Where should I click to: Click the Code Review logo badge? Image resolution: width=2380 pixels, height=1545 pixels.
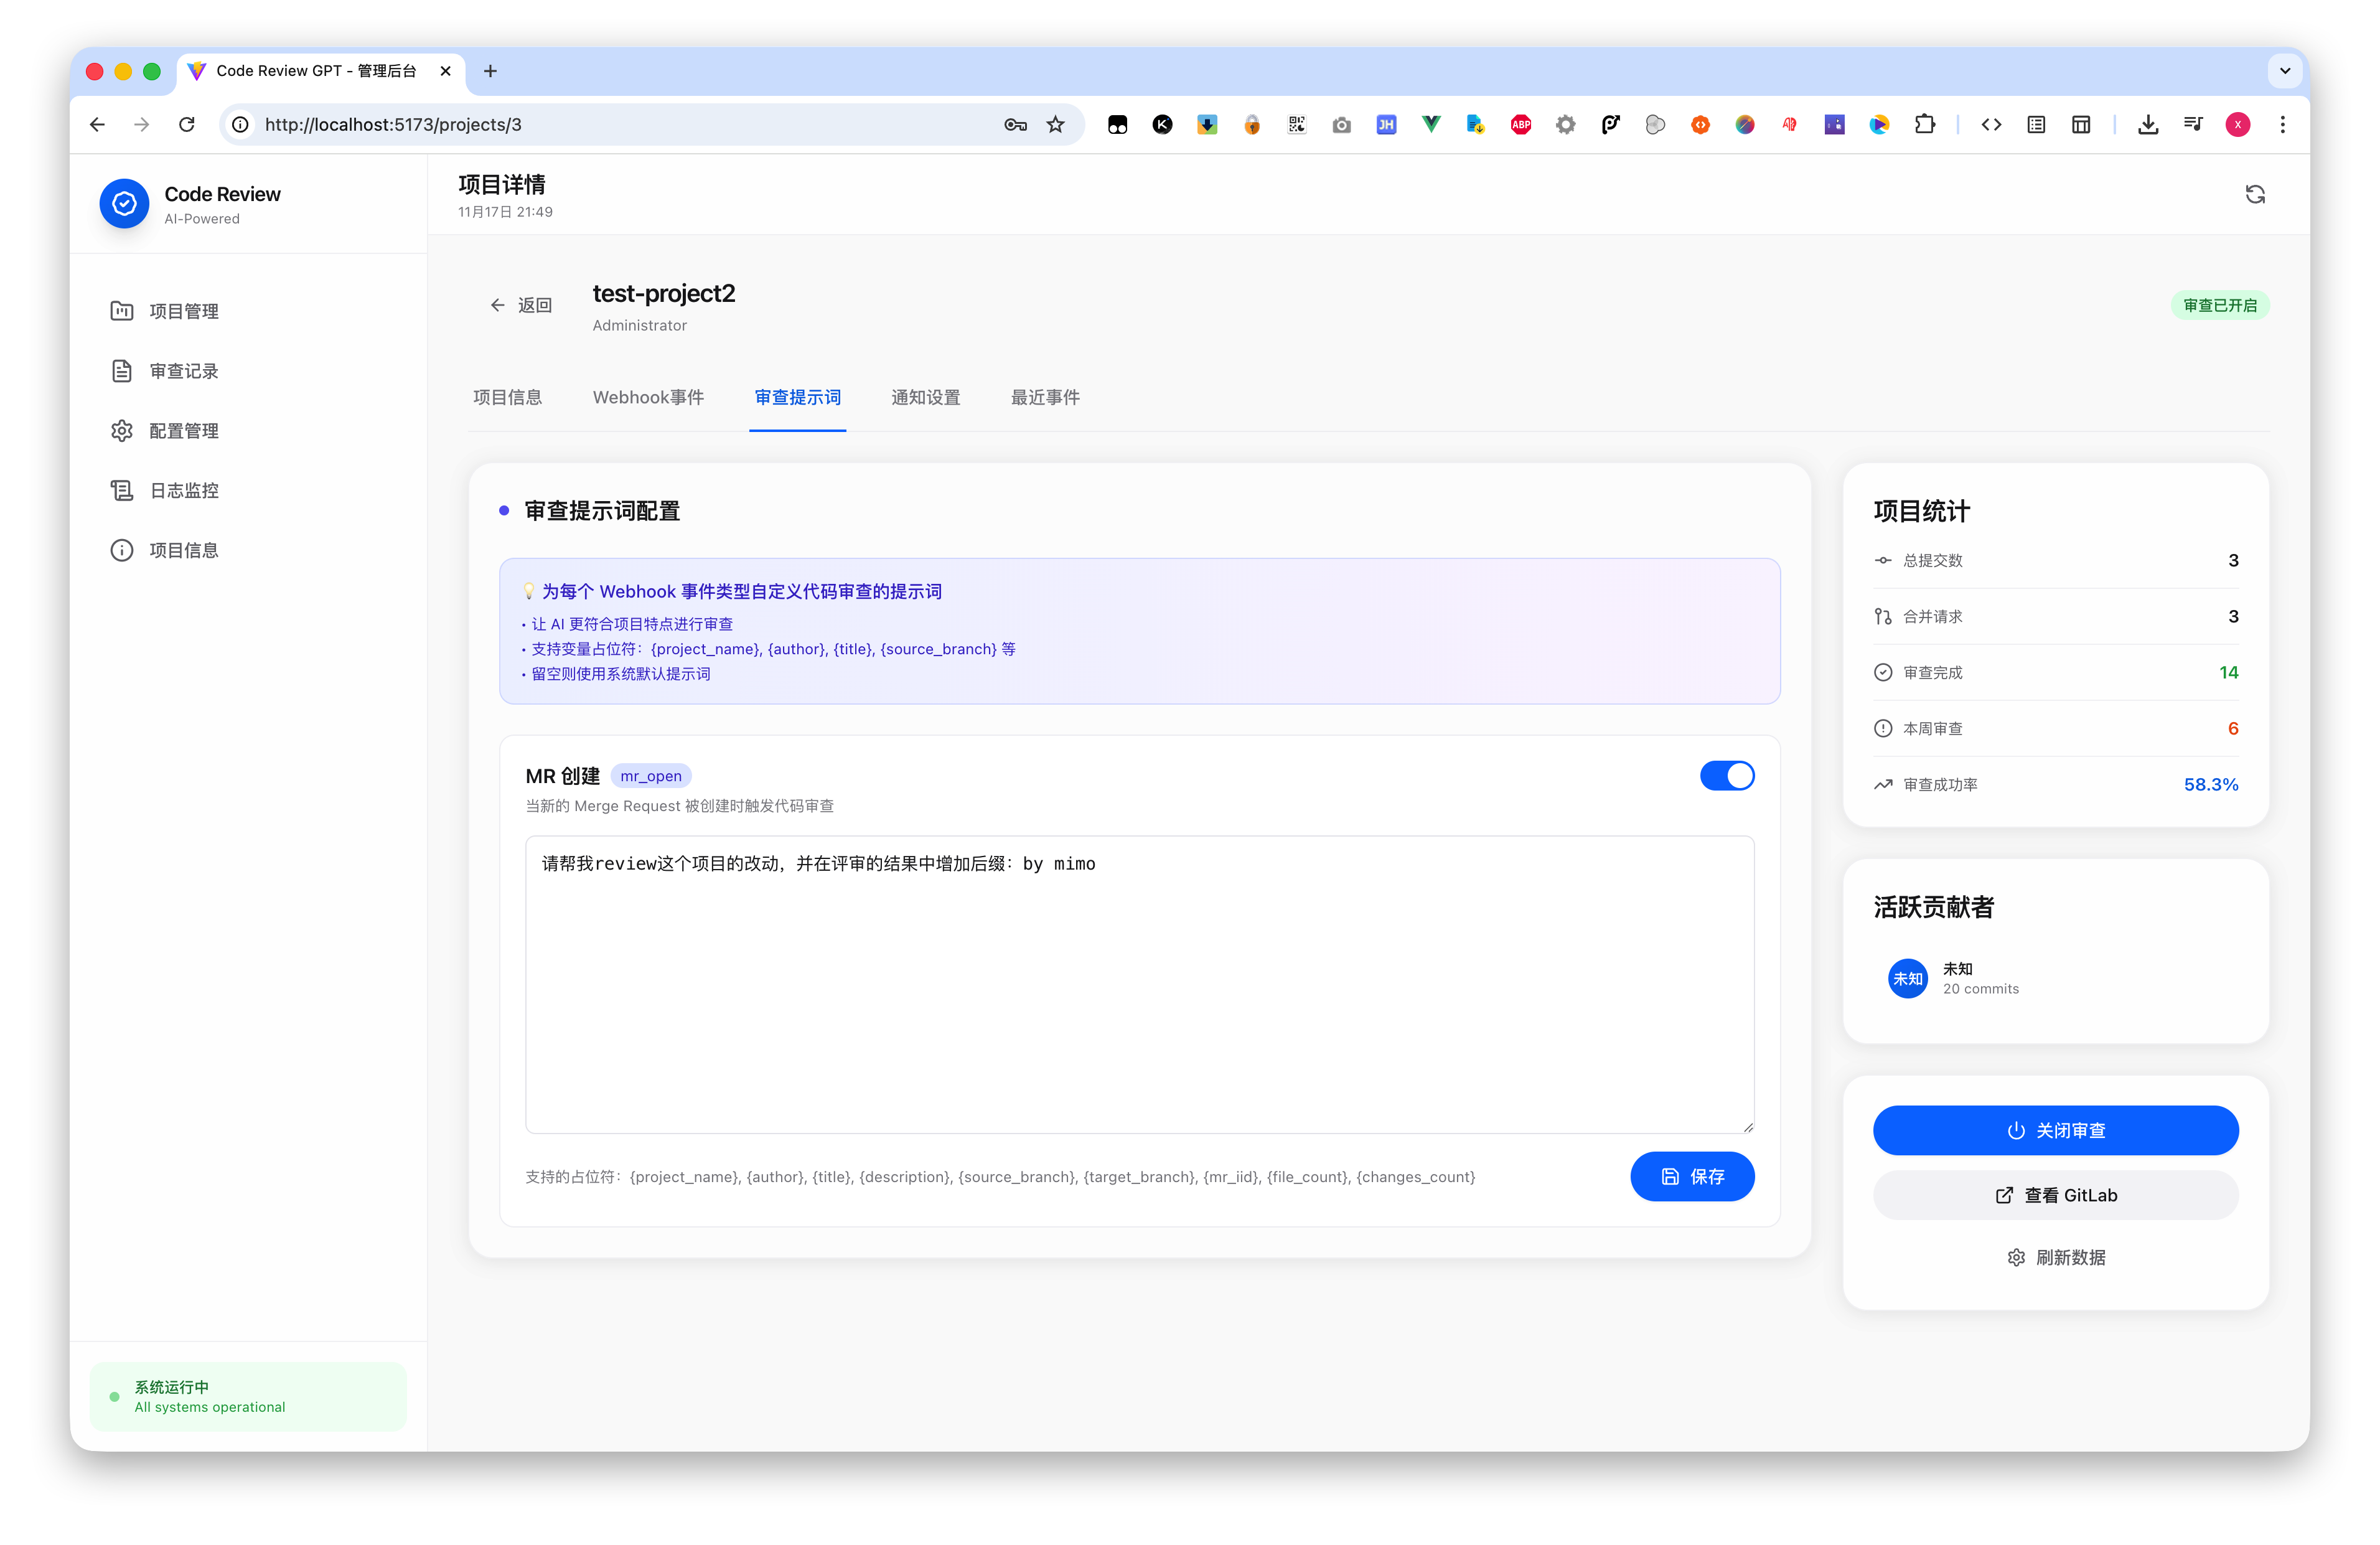point(124,204)
